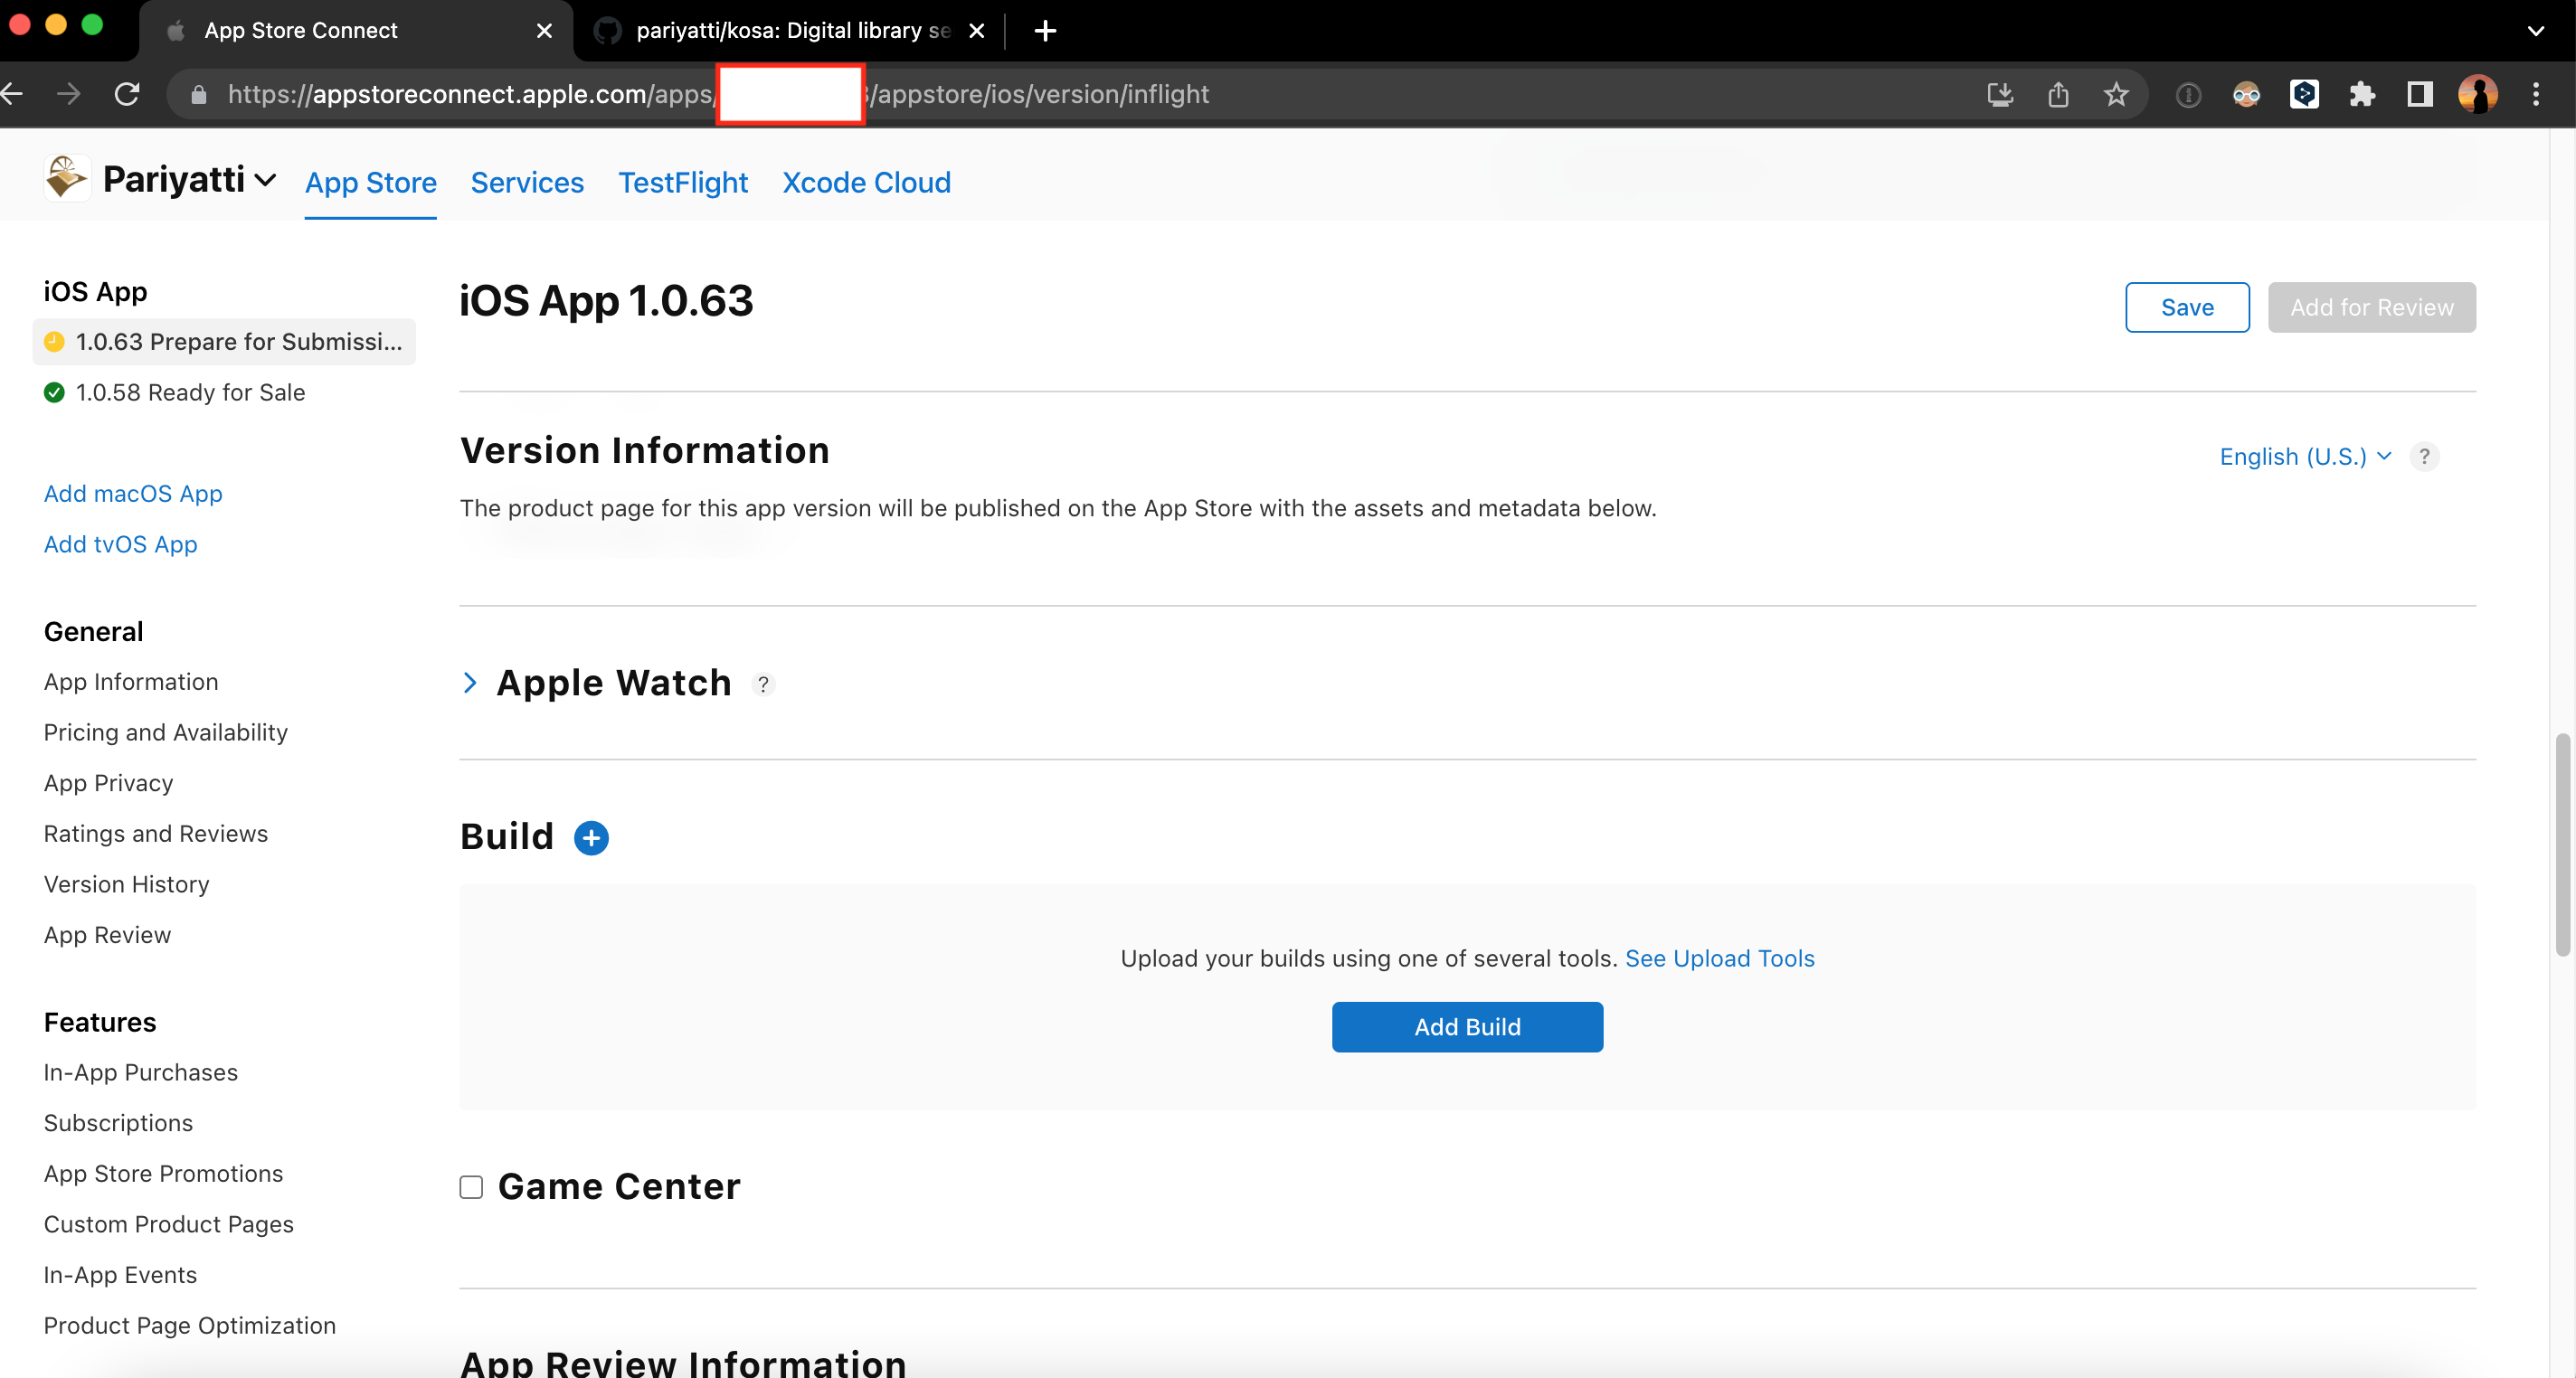Image resolution: width=2576 pixels, height=1378 pixels.
Task: Open the English (U.S.) language dropdown
Action: (2305, 457)
